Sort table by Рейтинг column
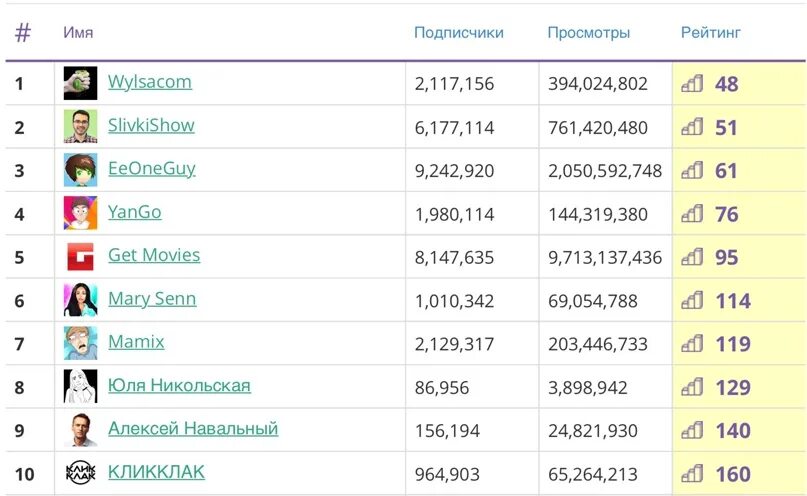This screenshot has width=807, height=496. [x=710, y=32]
